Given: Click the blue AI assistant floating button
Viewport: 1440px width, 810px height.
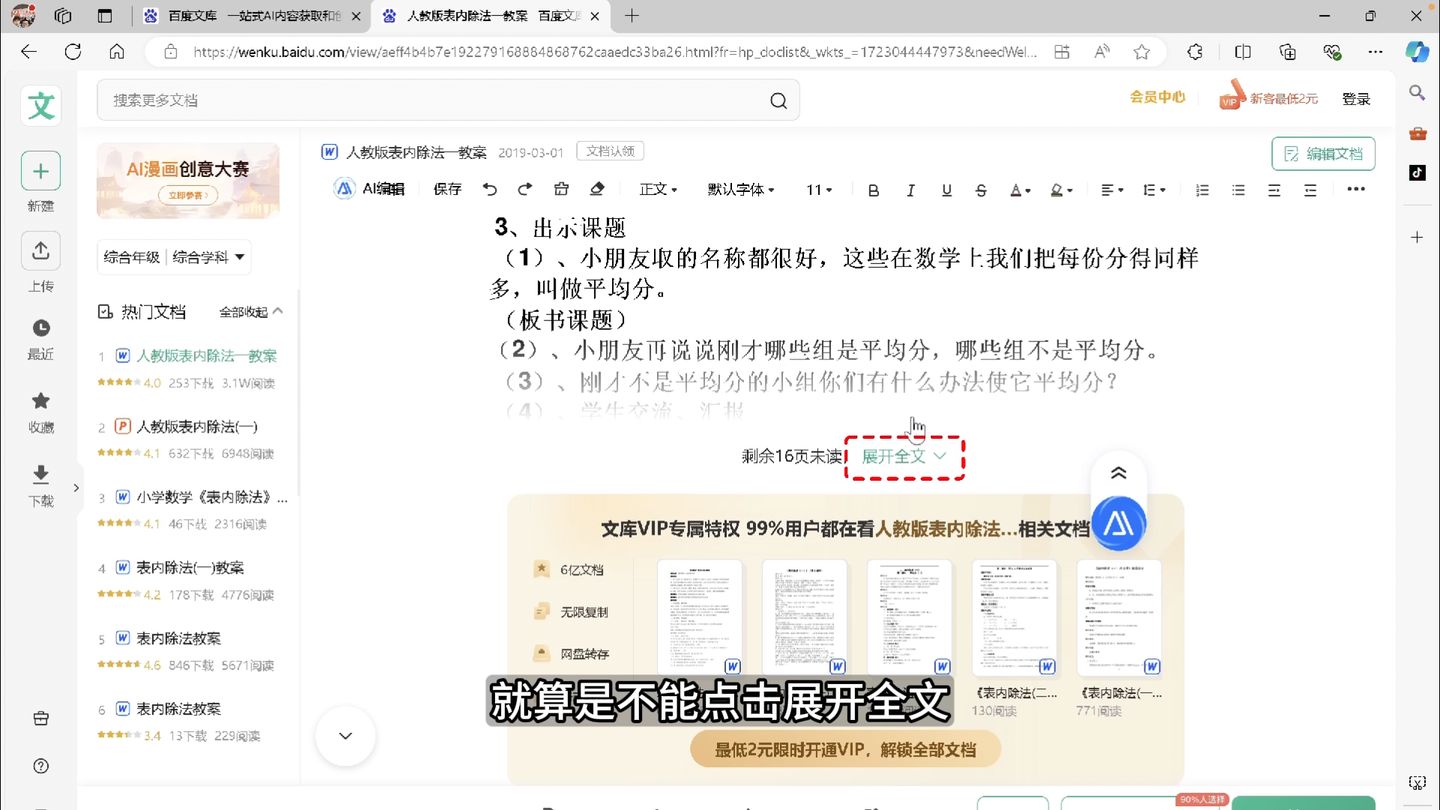Looking at the screenshot, I should (1119, 523).
